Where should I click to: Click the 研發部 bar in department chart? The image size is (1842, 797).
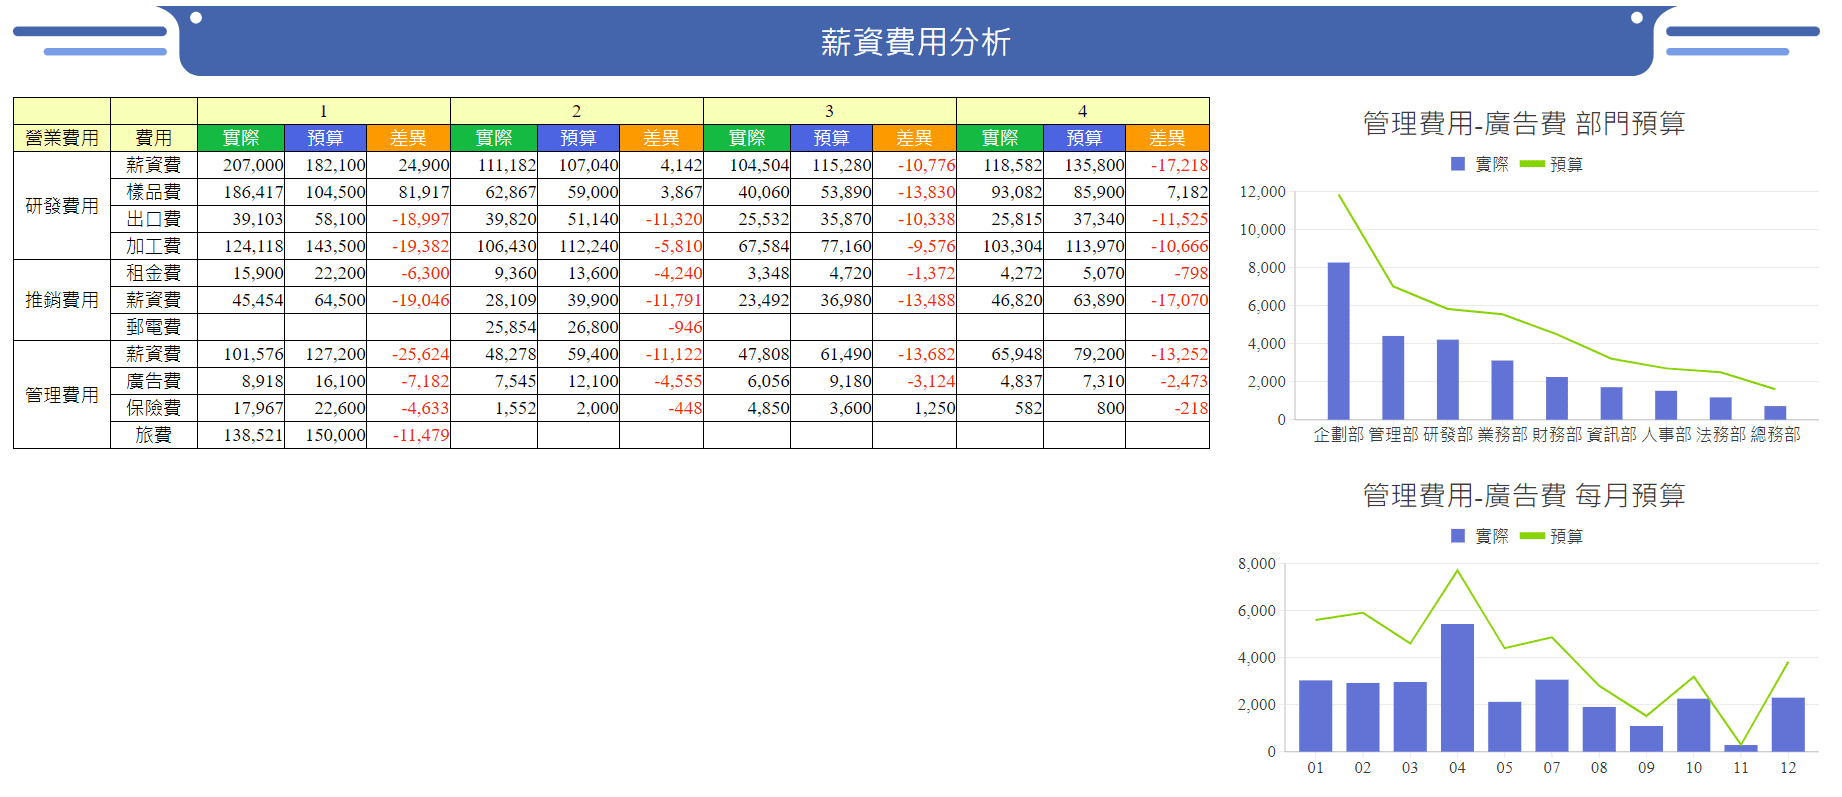tap(1448, 380)
